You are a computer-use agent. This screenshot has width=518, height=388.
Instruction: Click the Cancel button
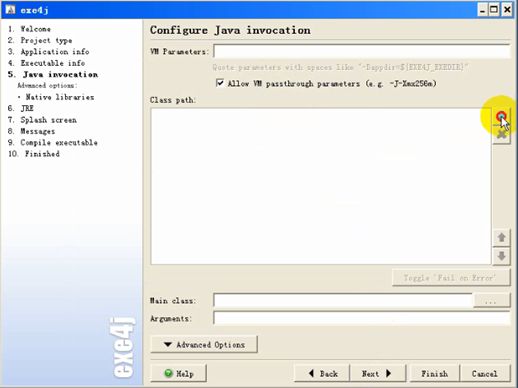tap(485, 373)
